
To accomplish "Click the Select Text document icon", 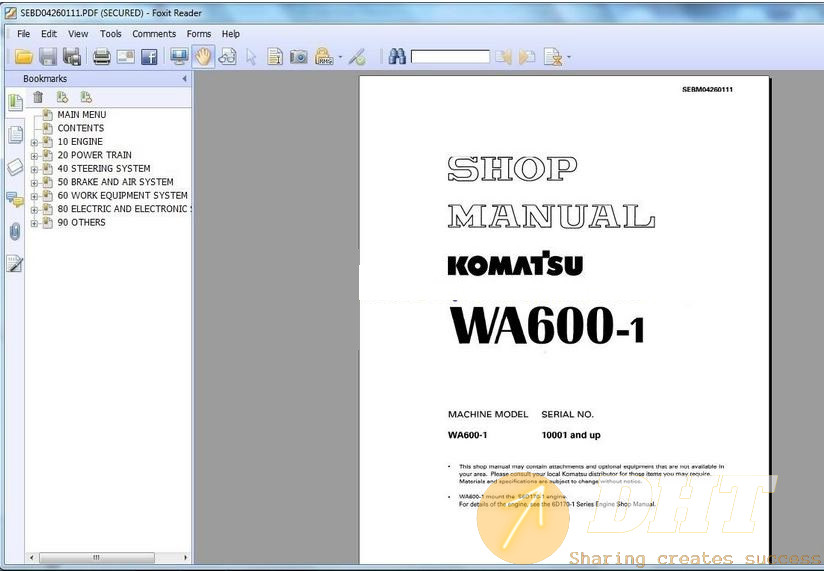I will tap(275, 57).
